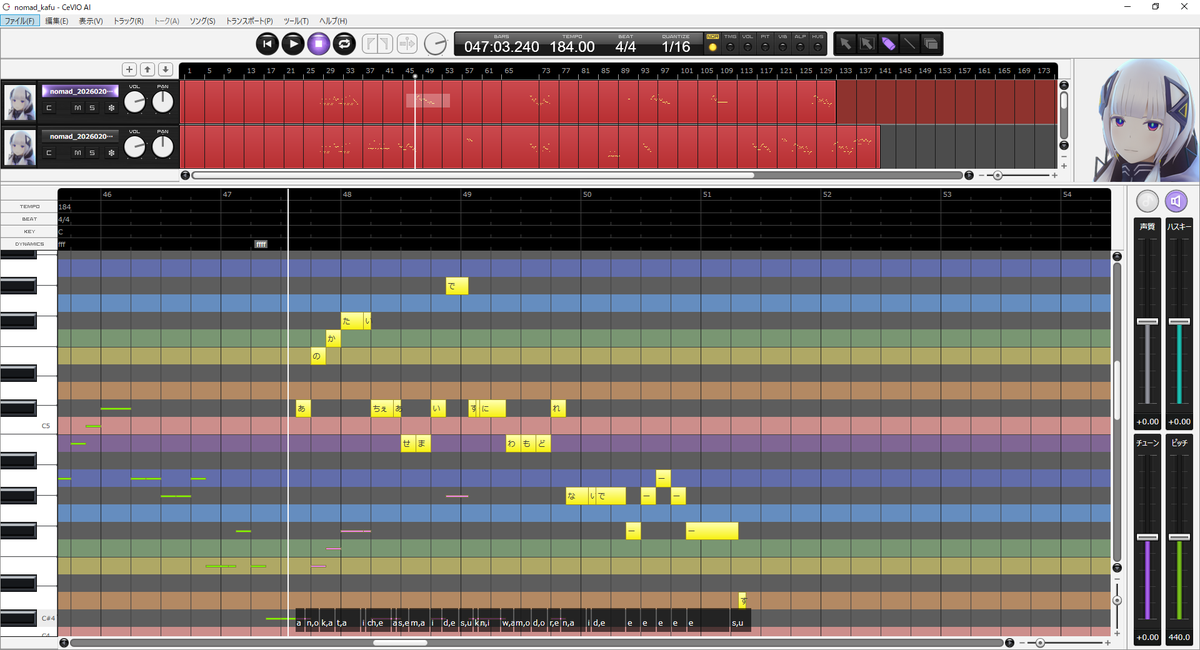
Task: Click the second track's C button
Action: [49, 152]
